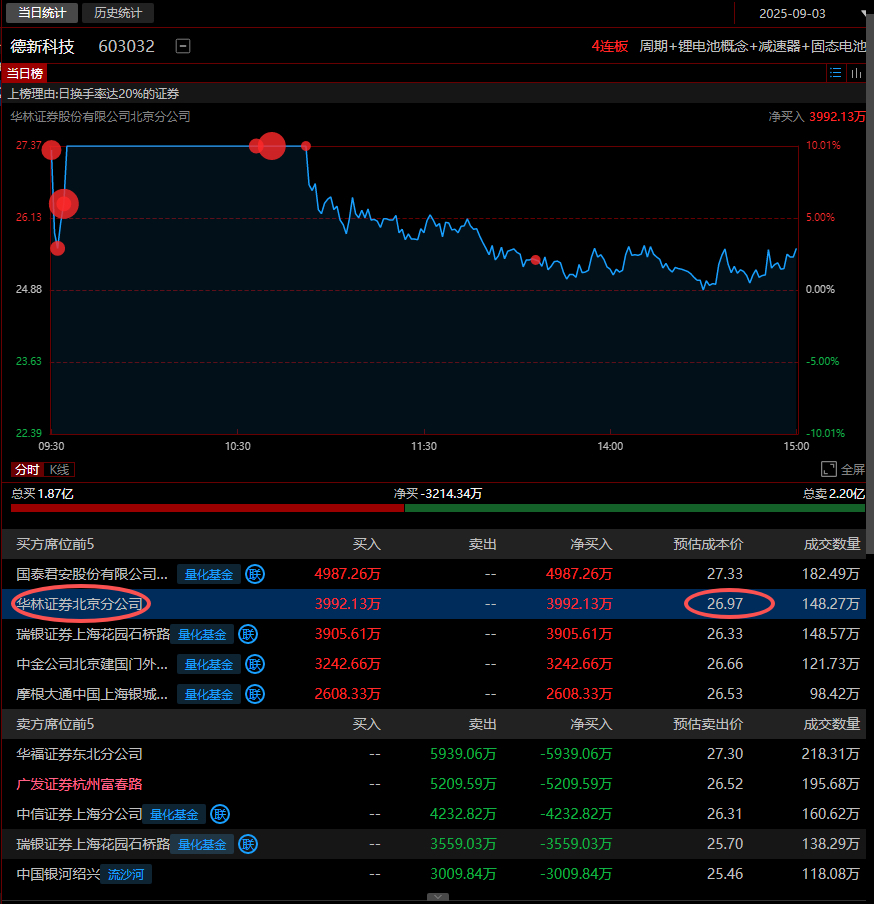Select the 国泰君安股份有限公司 buyer row
Viewport: 874px width, 904px height.
pyautogui.click(x=434, y=574)
